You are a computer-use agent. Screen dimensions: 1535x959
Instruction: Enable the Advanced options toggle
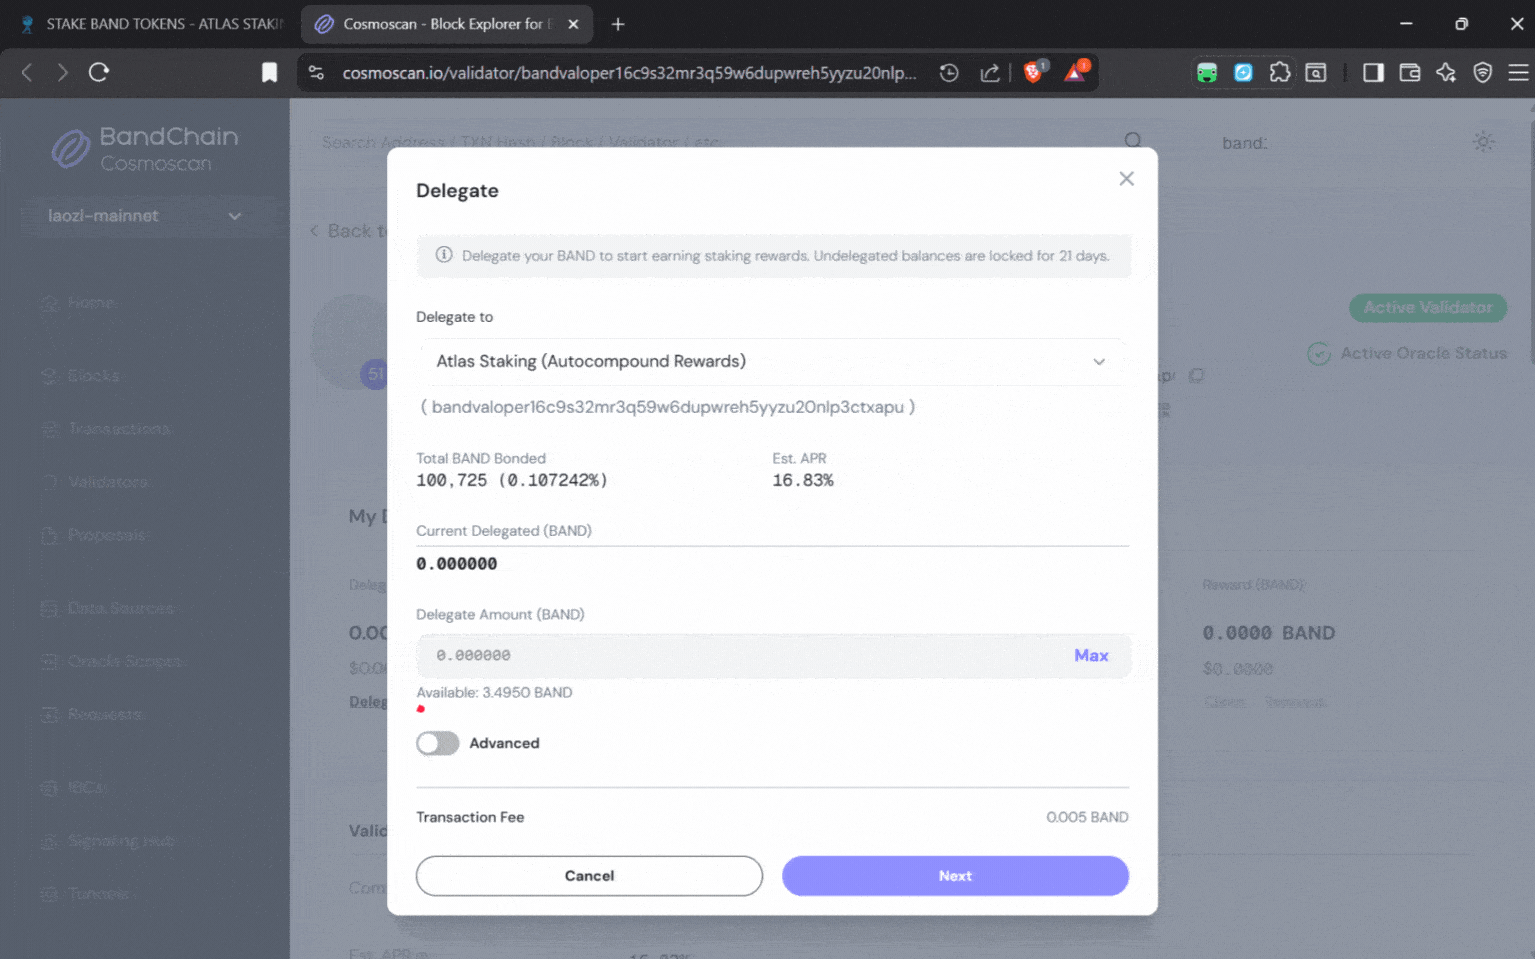tap(437, 743)
